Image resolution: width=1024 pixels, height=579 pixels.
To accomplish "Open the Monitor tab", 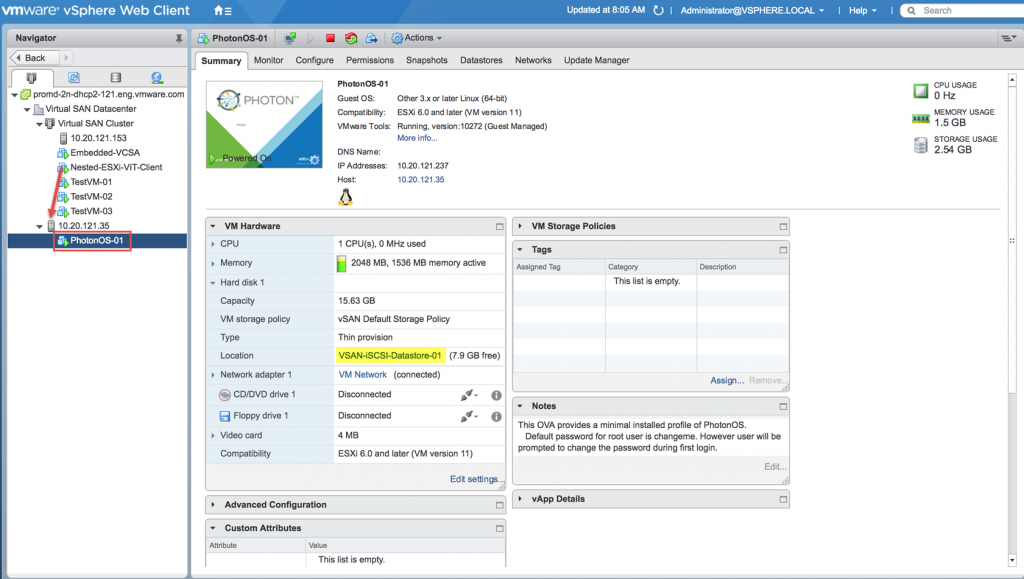I will click(x=268, y=60).
